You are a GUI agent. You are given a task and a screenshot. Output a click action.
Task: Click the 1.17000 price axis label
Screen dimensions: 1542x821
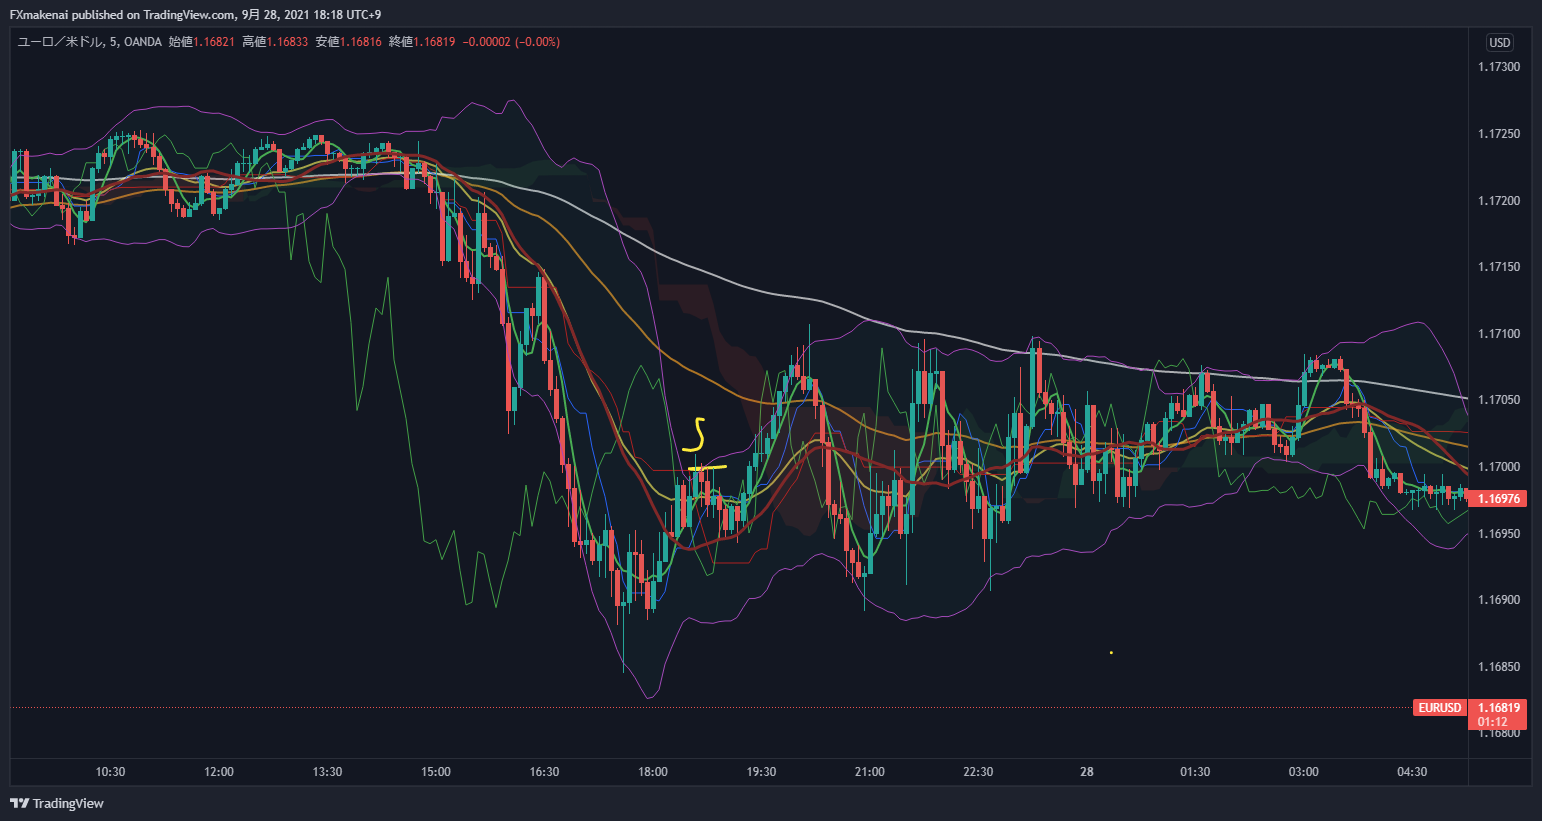[1499, 467]
